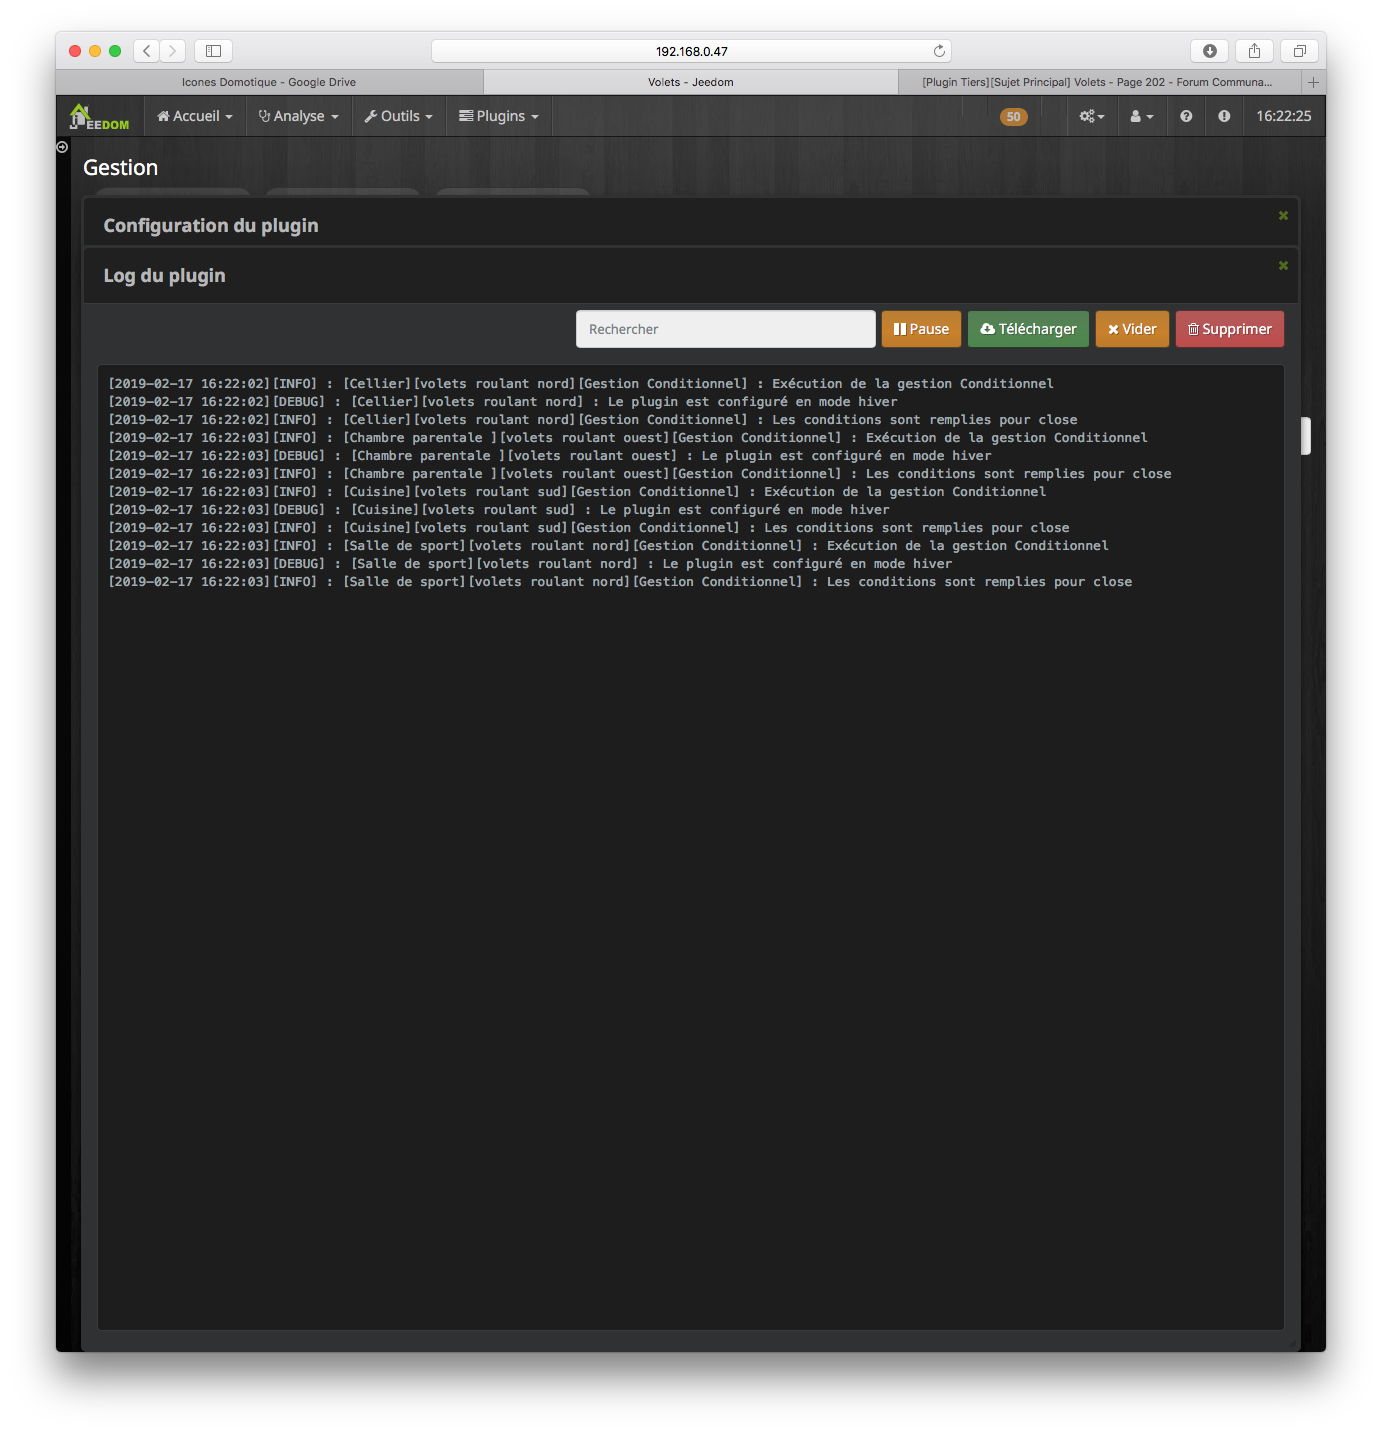
Task: Open the Plugins menu
Action: (499, 116)
